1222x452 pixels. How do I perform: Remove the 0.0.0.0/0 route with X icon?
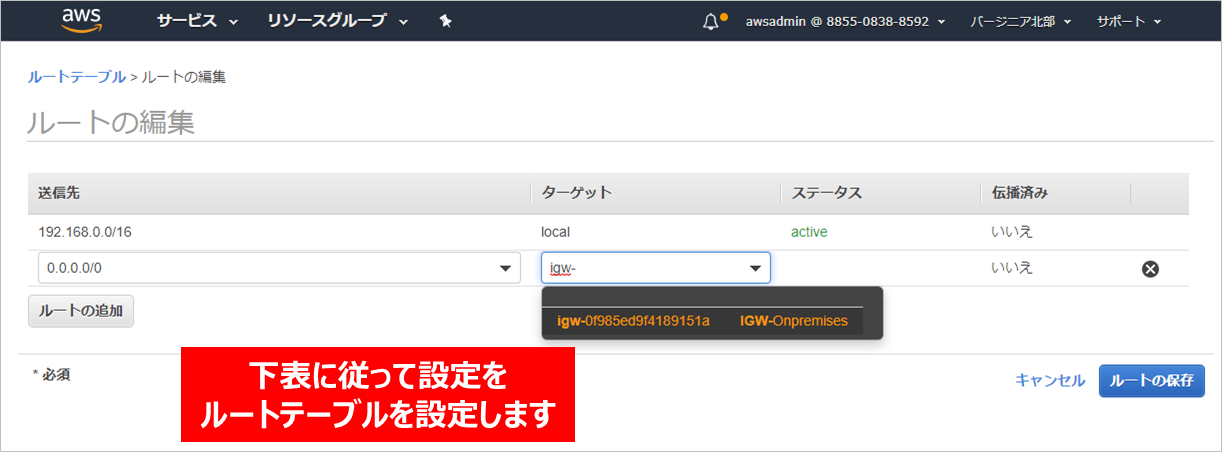tap(1150, 268)
